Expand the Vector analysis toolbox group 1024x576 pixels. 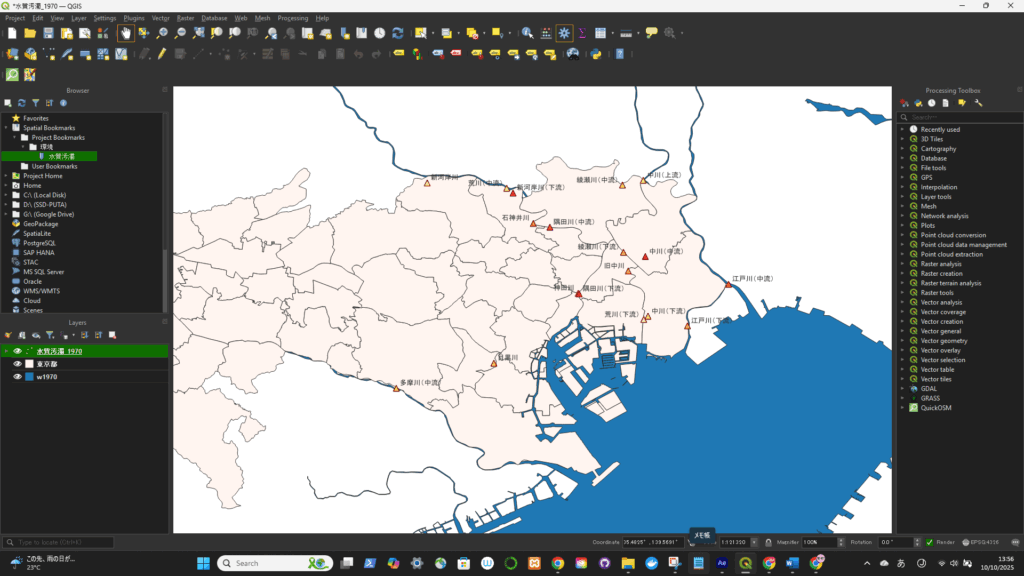[902, 302]
